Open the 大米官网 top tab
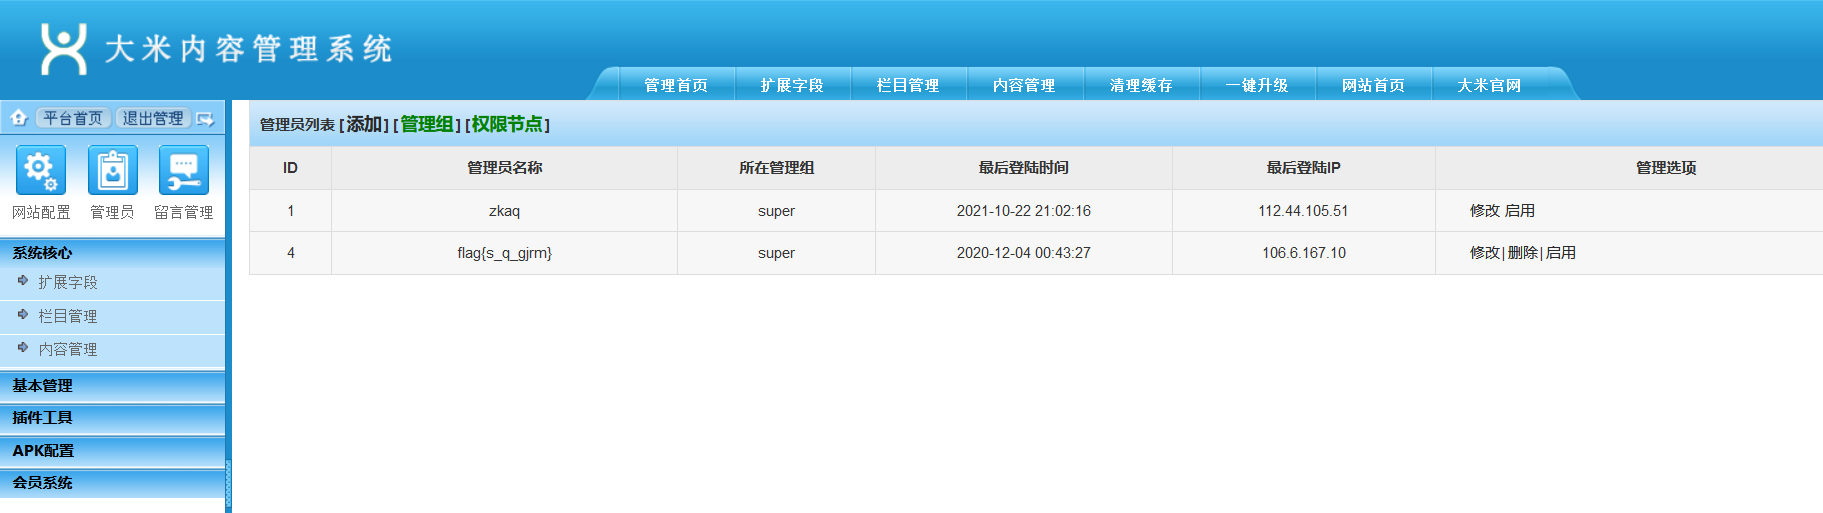 1489,85
